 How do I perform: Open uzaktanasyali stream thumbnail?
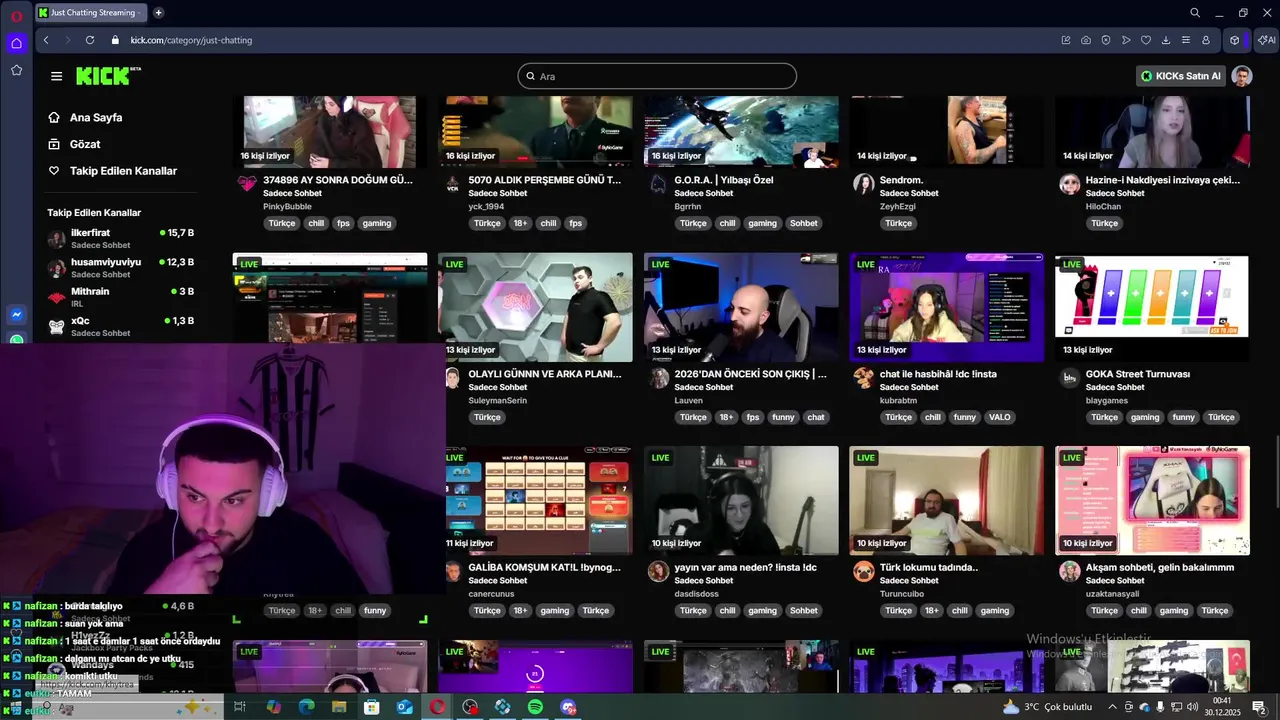click(1152, 500)
